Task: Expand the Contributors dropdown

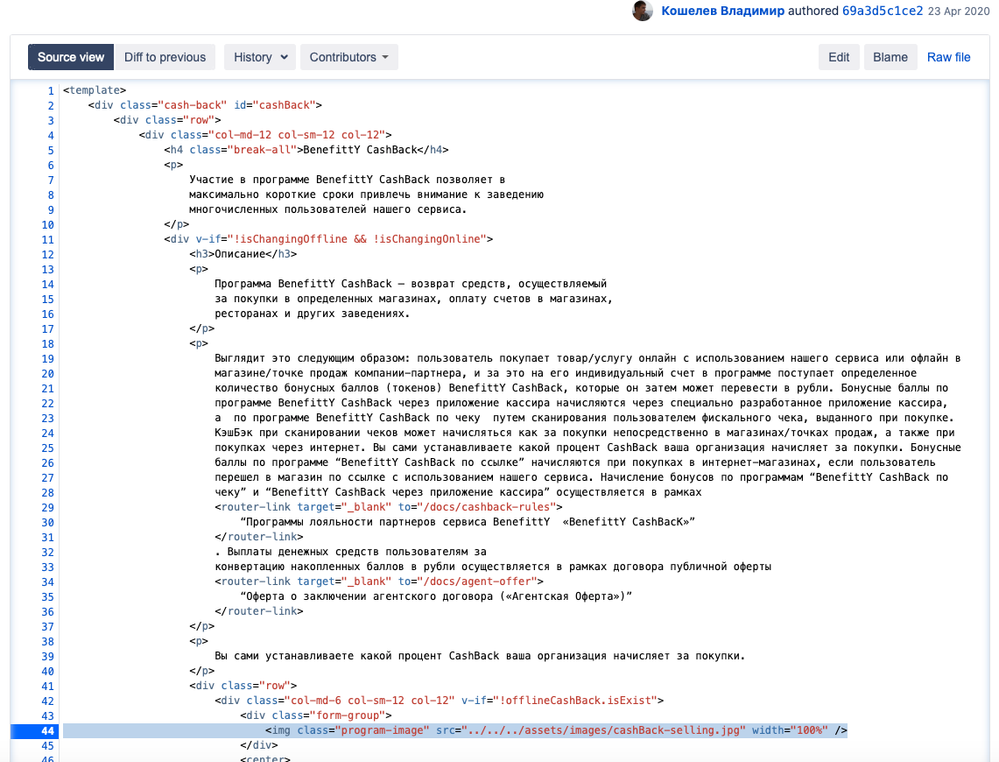Action: pos(349,57)
